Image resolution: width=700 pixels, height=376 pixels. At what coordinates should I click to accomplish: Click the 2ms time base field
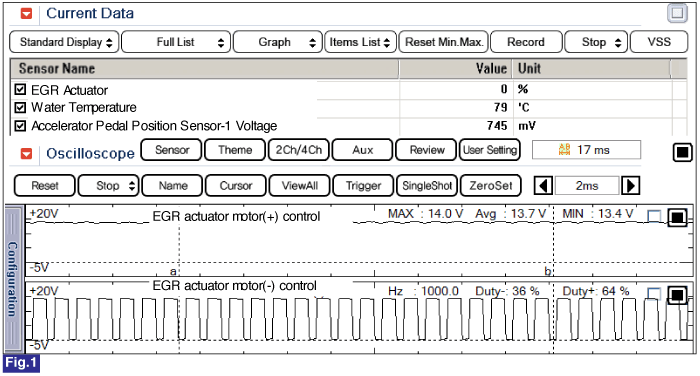pyautogui.click(x=587, y=185)
